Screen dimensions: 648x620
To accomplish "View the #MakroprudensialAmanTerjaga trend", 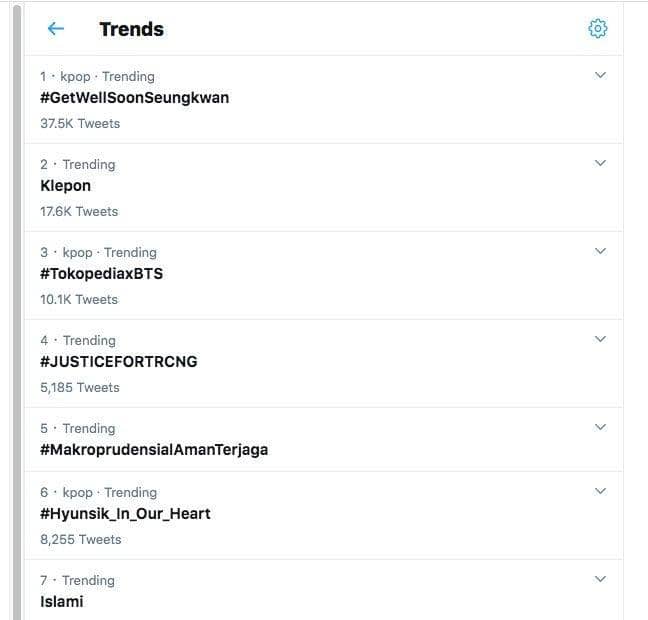I will tap(154, 450).
